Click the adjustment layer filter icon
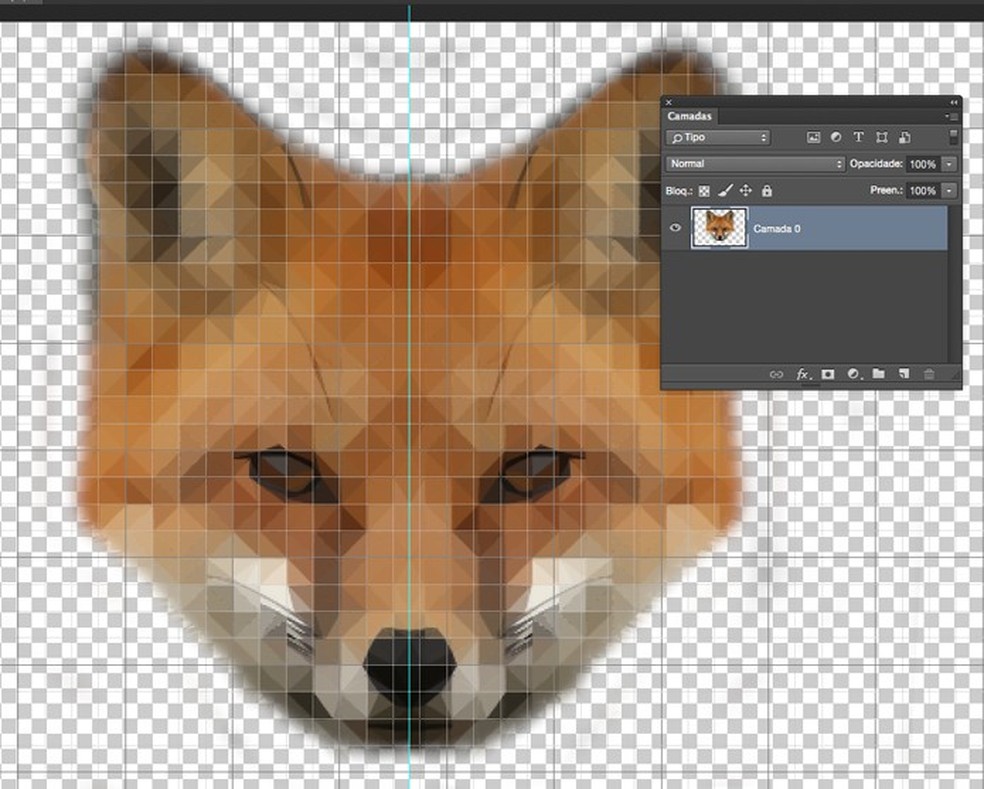The width and height of the screenshot is (984, 789). click(x=836, y=137)
